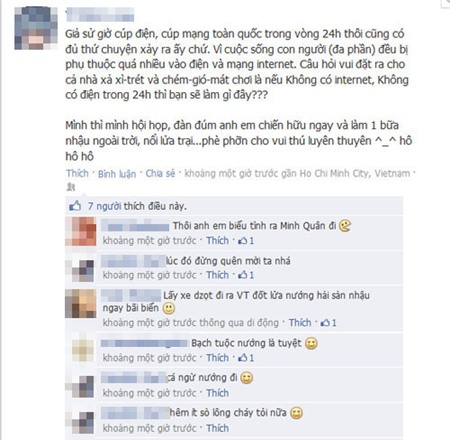Click the audience icon below the post's Thích link
Screen dimensions: 450x440
pos(71,187)
